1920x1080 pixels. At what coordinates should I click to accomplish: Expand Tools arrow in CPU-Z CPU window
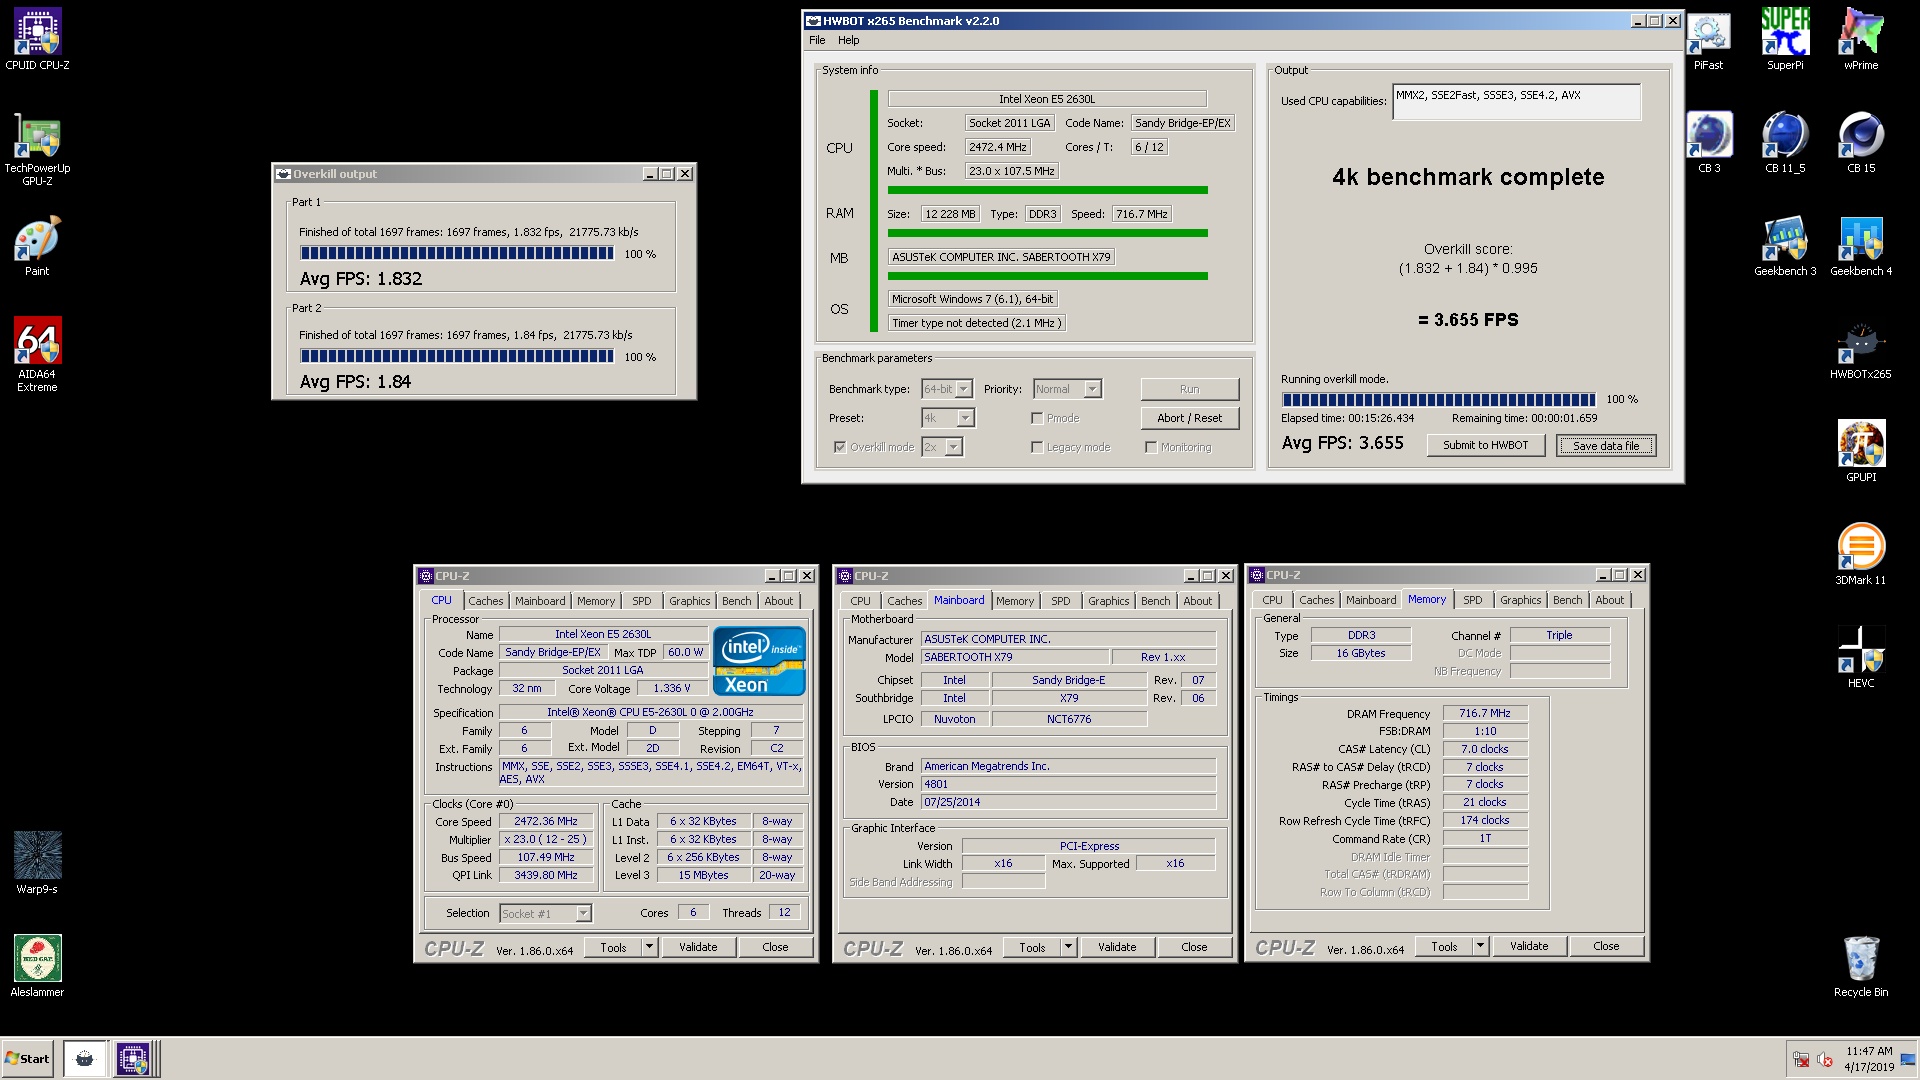tap(649, 947)
